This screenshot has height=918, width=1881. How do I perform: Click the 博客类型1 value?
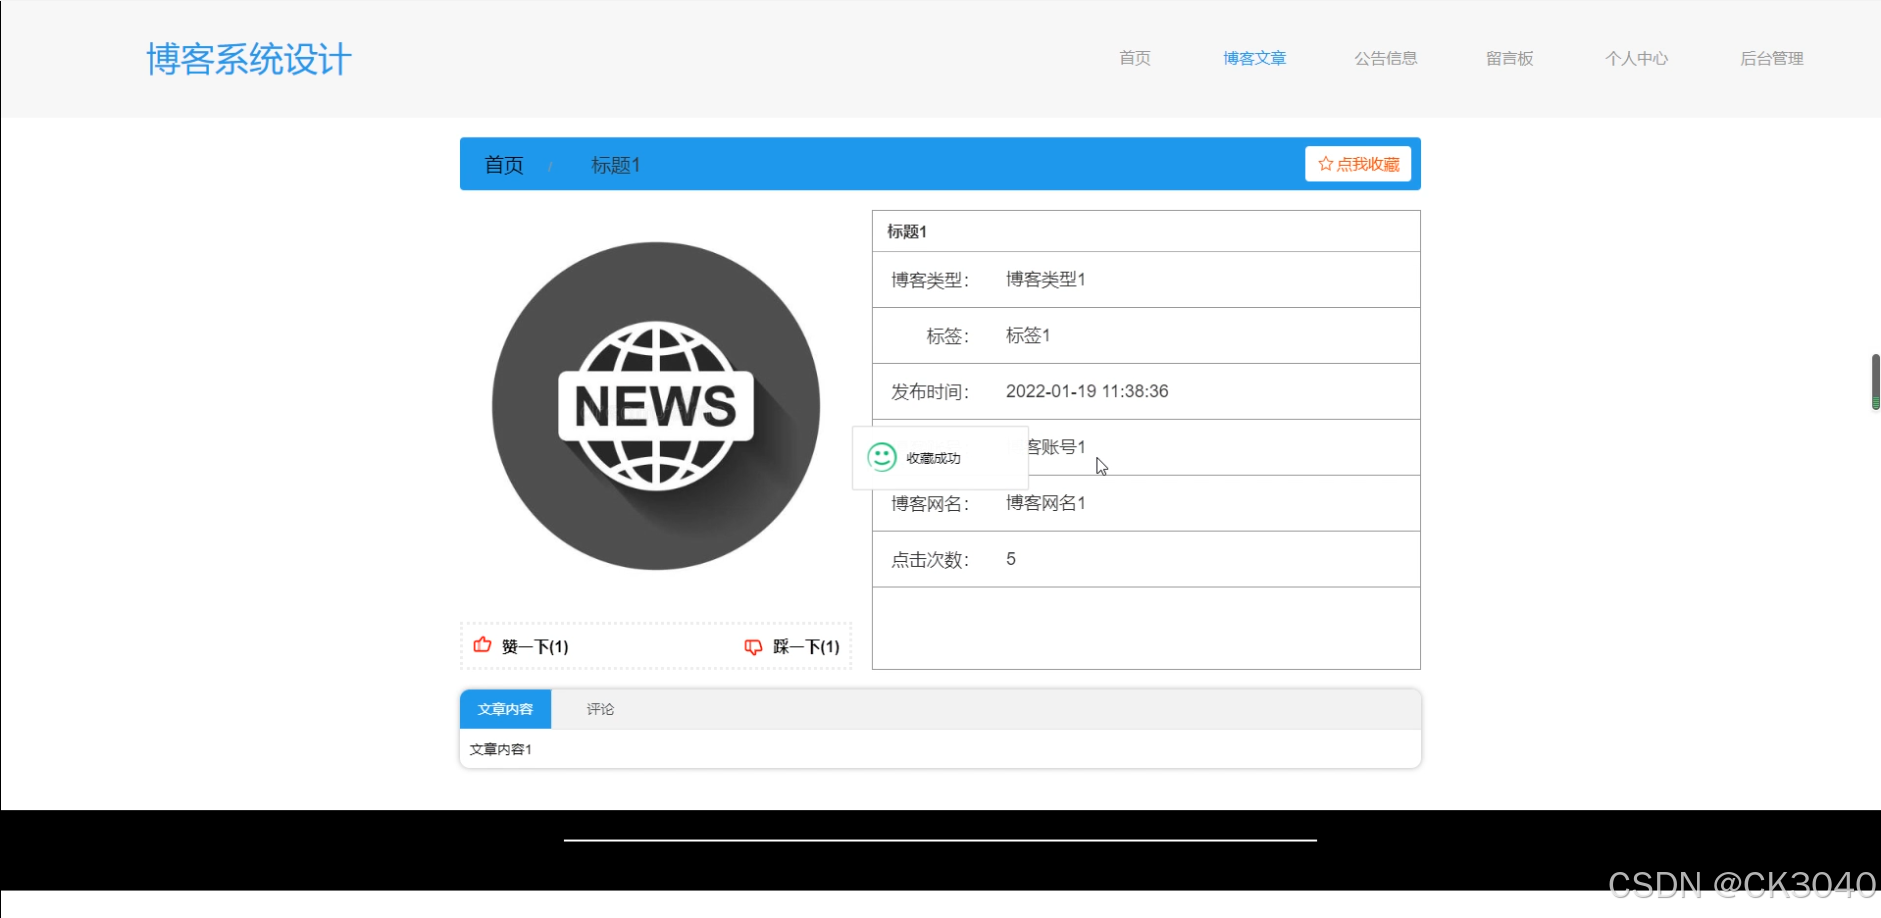point(1046,279)
